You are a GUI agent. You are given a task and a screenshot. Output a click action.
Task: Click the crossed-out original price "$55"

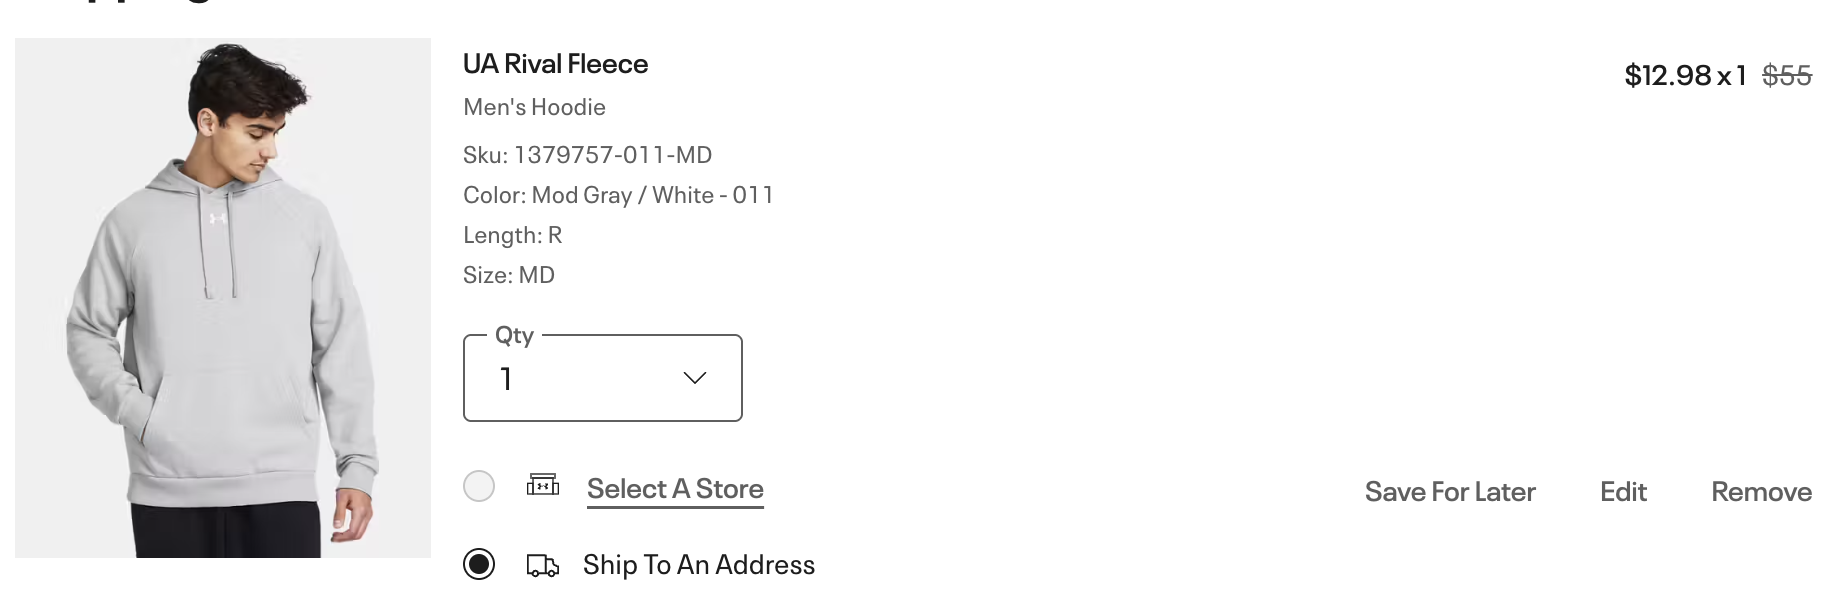[1786, 74]
